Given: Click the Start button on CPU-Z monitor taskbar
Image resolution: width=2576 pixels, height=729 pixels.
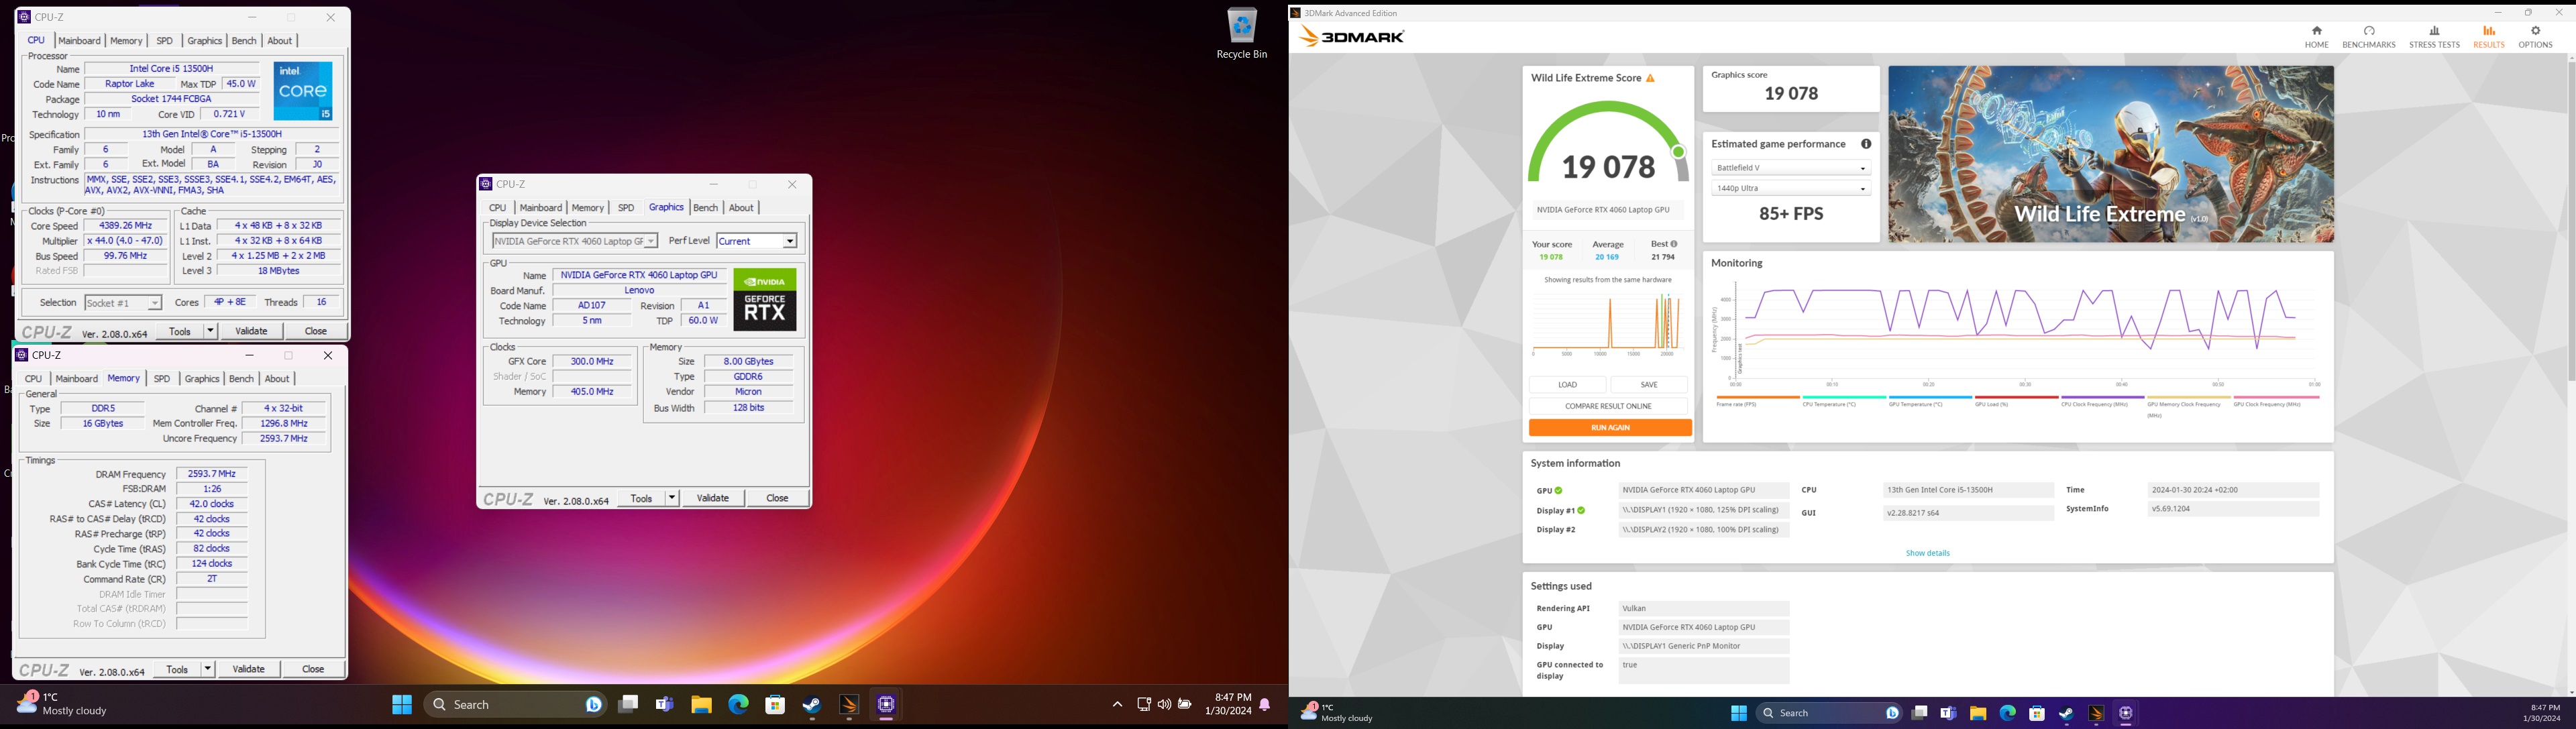Looking at the screenshot, I should [402, 705].
